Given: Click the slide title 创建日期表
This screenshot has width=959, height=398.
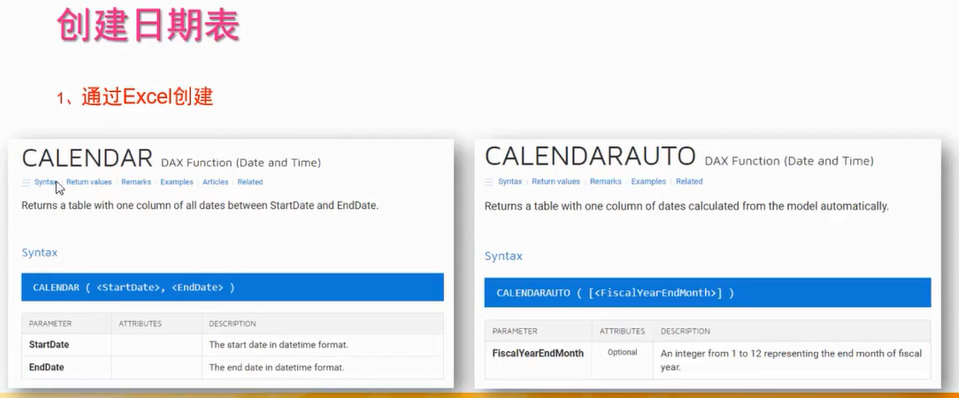Looking at the screenshot, I should click(x=147, y=24).
